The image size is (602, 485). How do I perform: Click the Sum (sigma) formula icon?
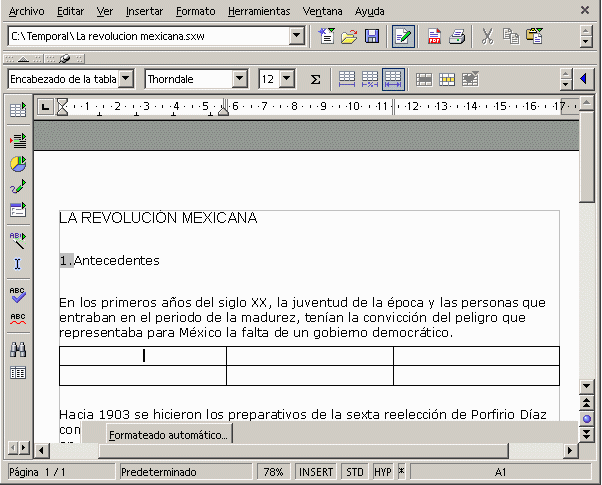click(x=315, y=79)
